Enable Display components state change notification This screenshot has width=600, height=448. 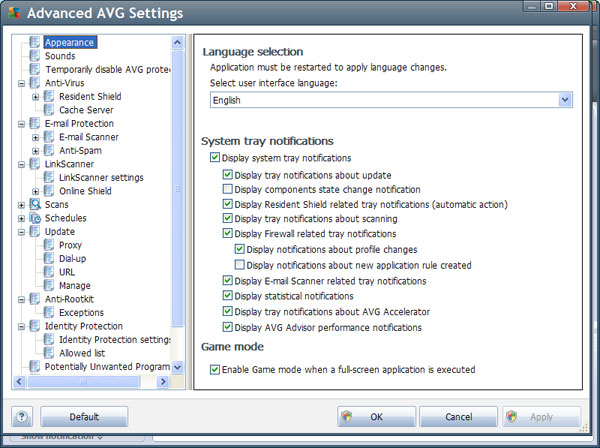point(227,189)
